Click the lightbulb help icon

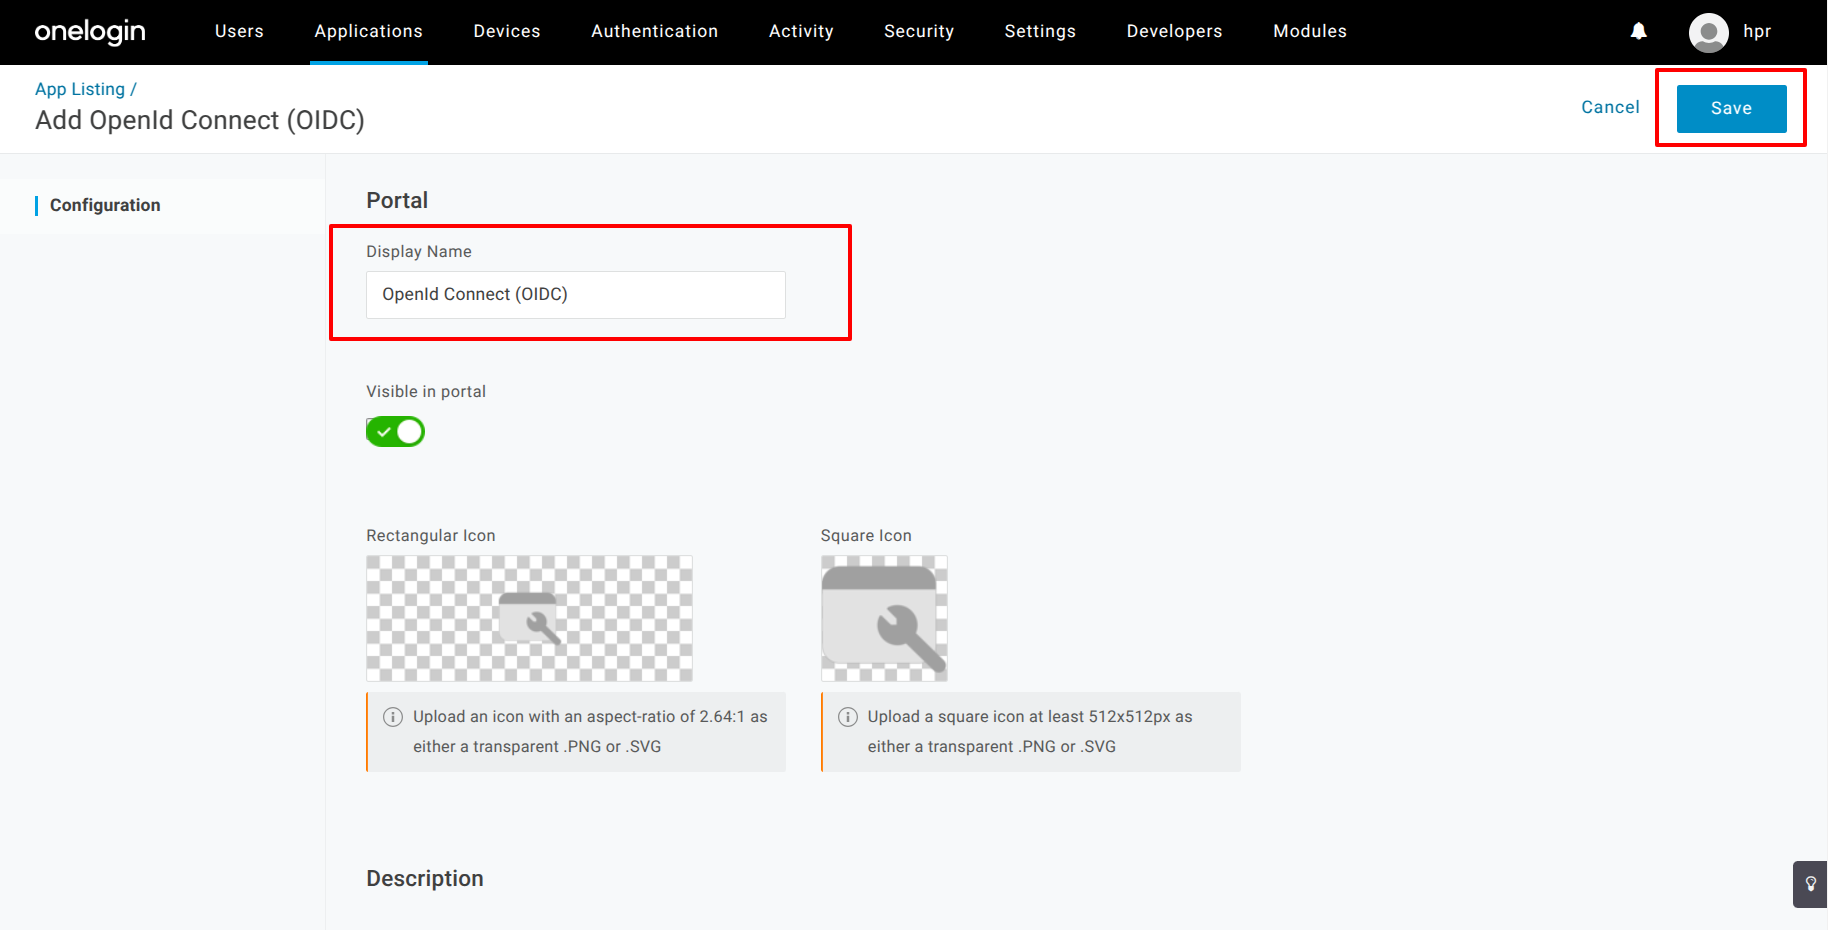(x=1810, y=884)
